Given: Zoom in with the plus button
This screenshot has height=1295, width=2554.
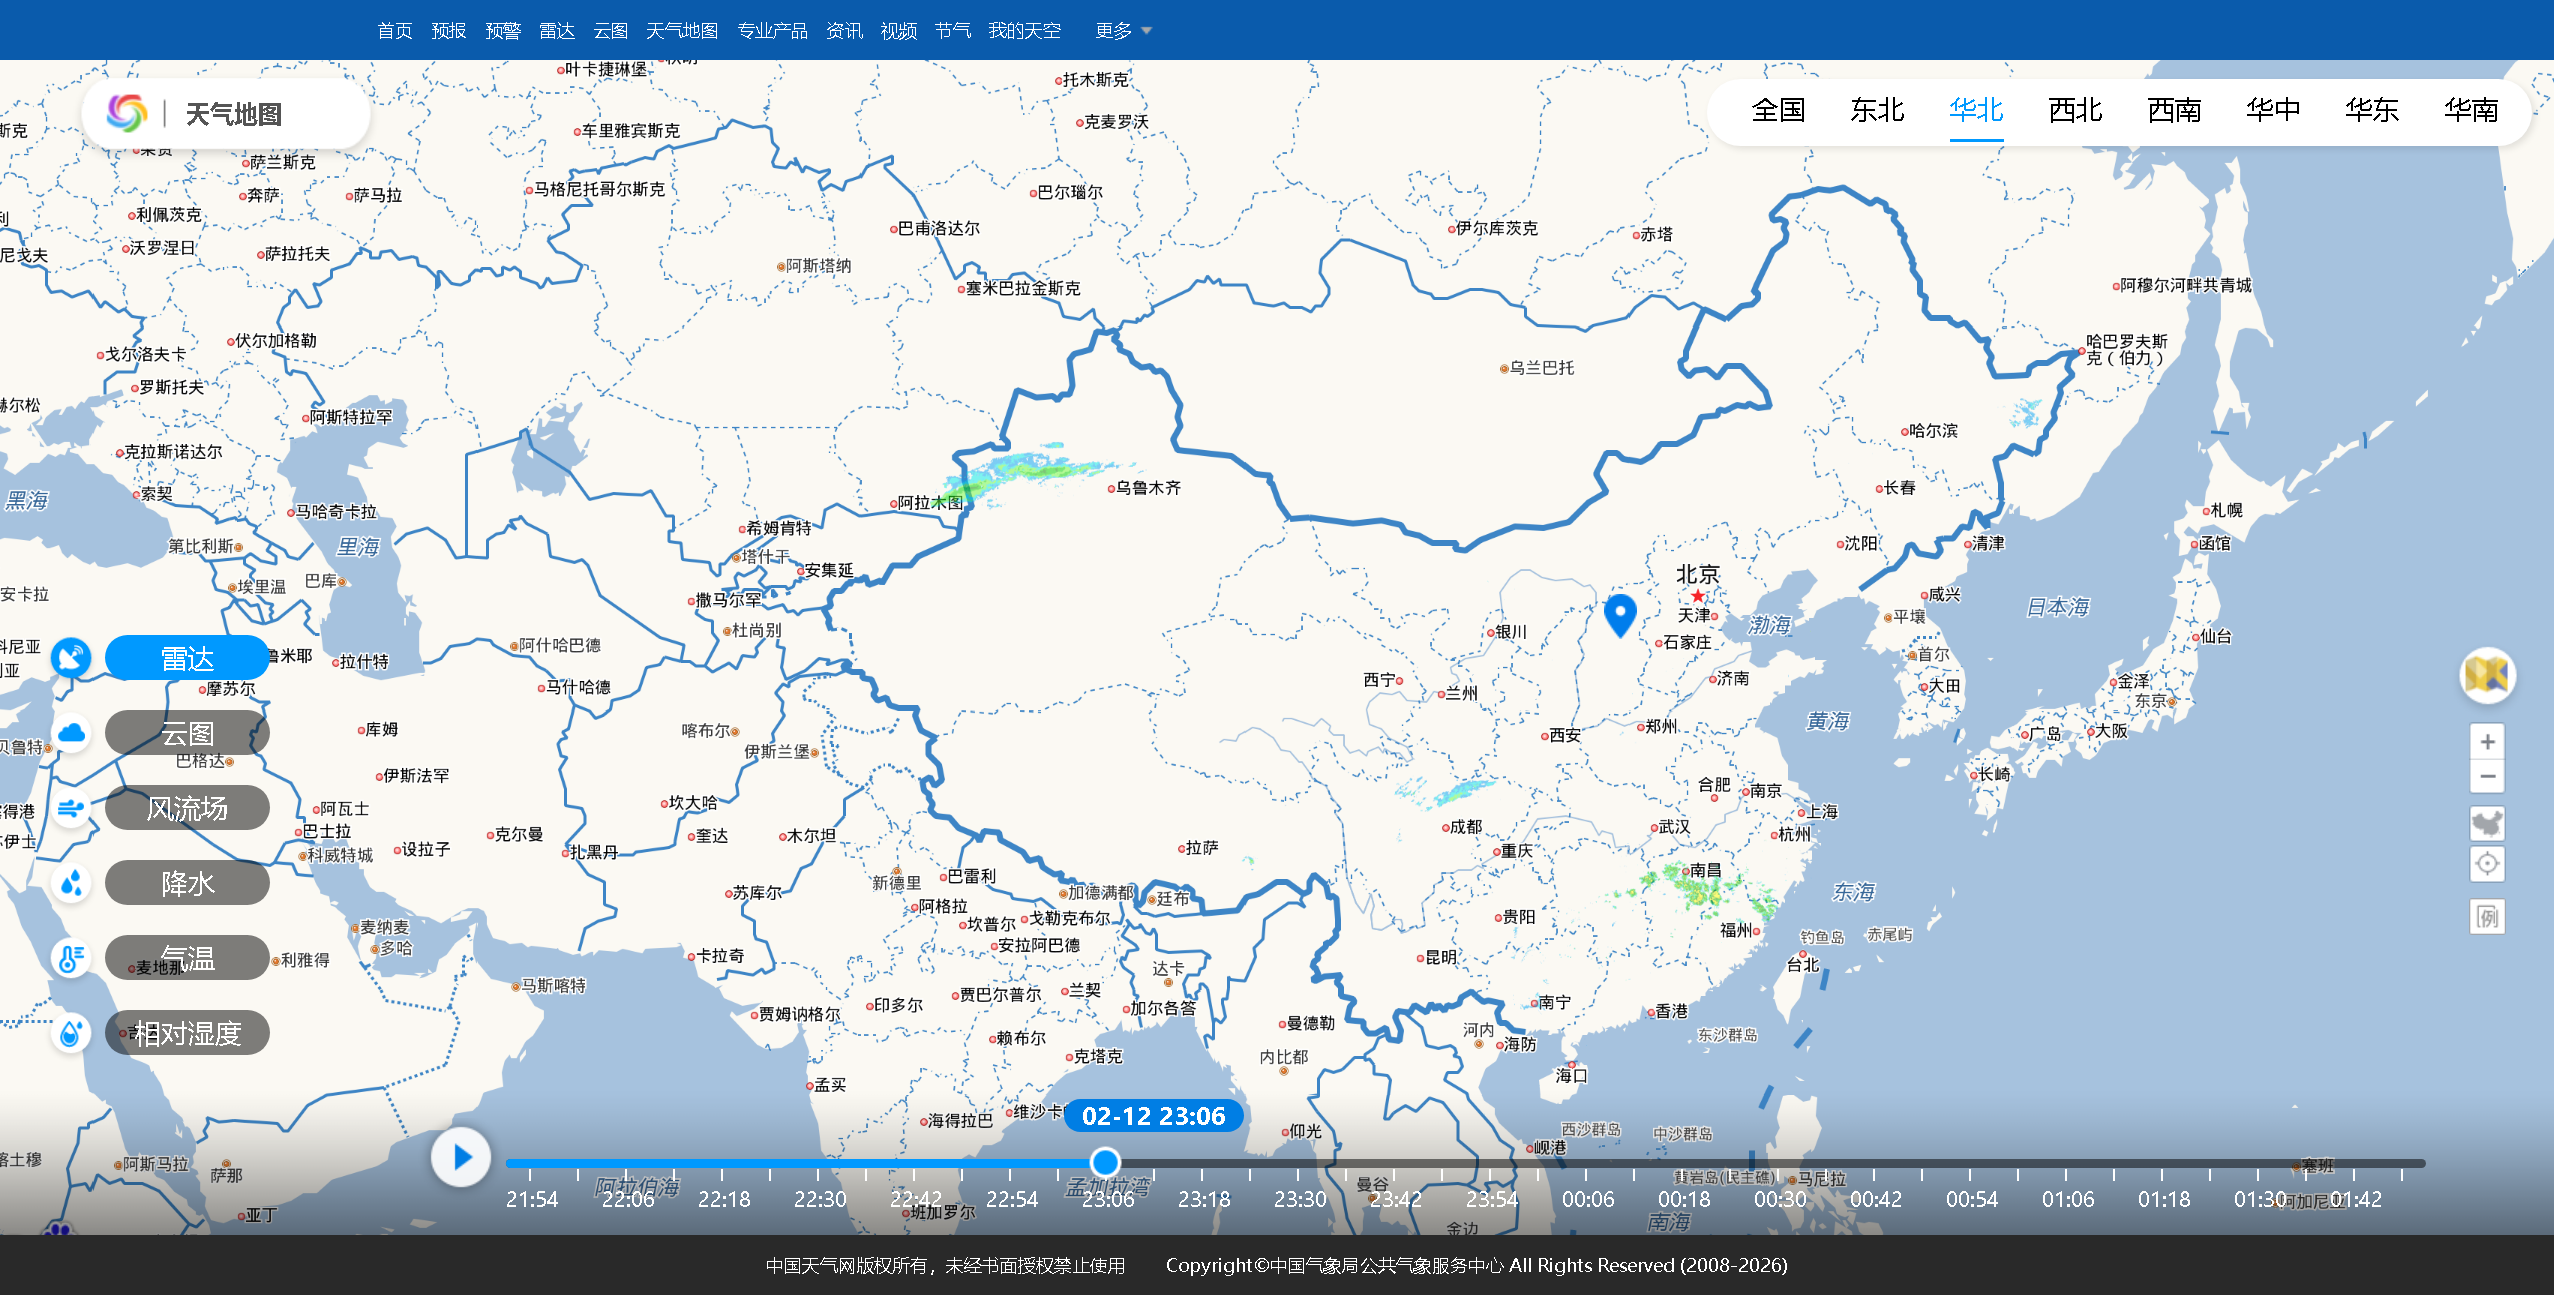Looking at the screenshot, I should [x=2487, y=741].
